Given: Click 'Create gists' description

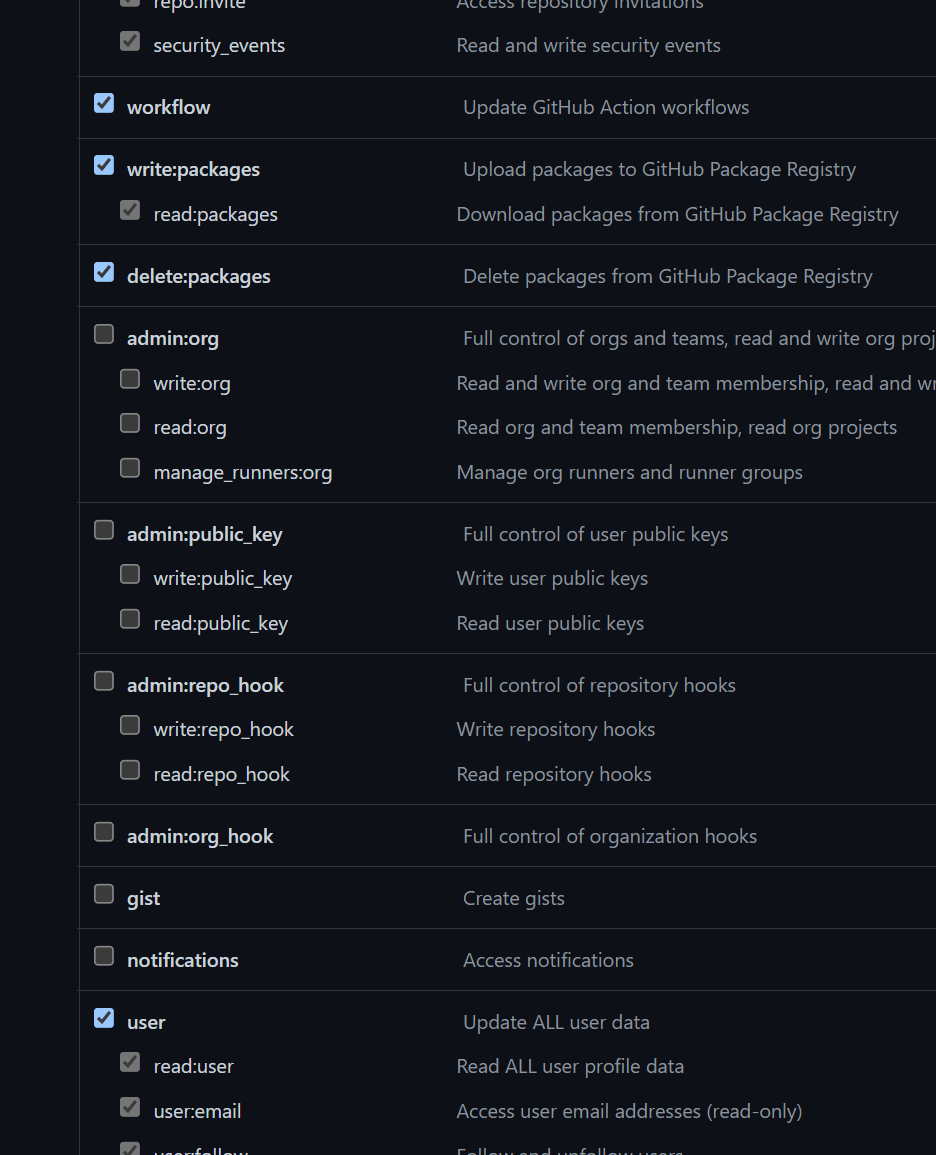Looking at the screenshot, I should coord(514,899).
